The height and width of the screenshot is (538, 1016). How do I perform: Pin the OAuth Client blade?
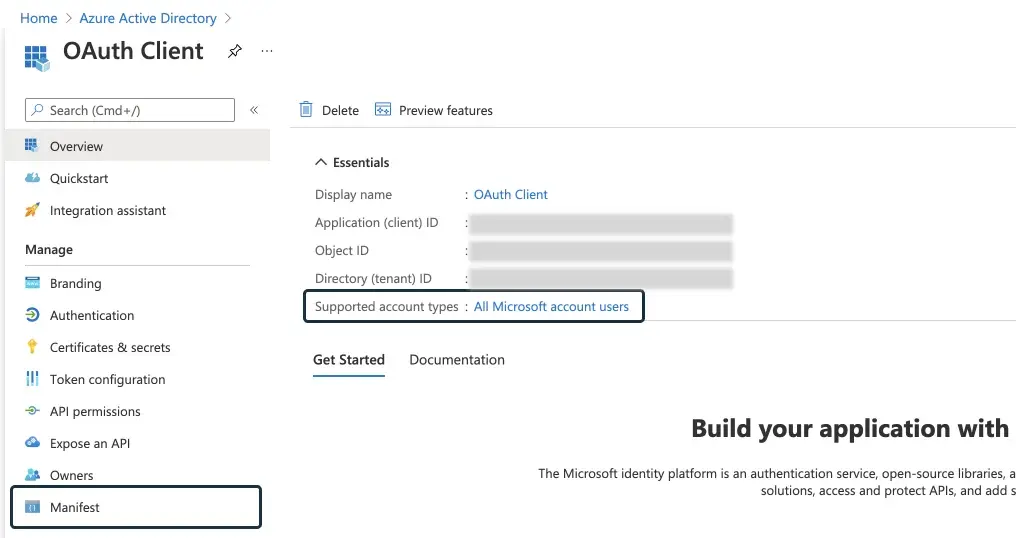pyautogui.click(x=235, y=51)
